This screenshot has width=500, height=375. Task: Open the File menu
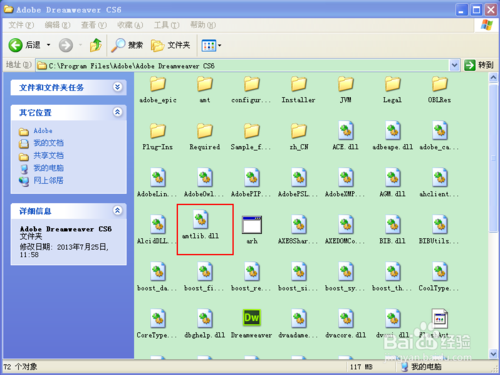[21, 25]
